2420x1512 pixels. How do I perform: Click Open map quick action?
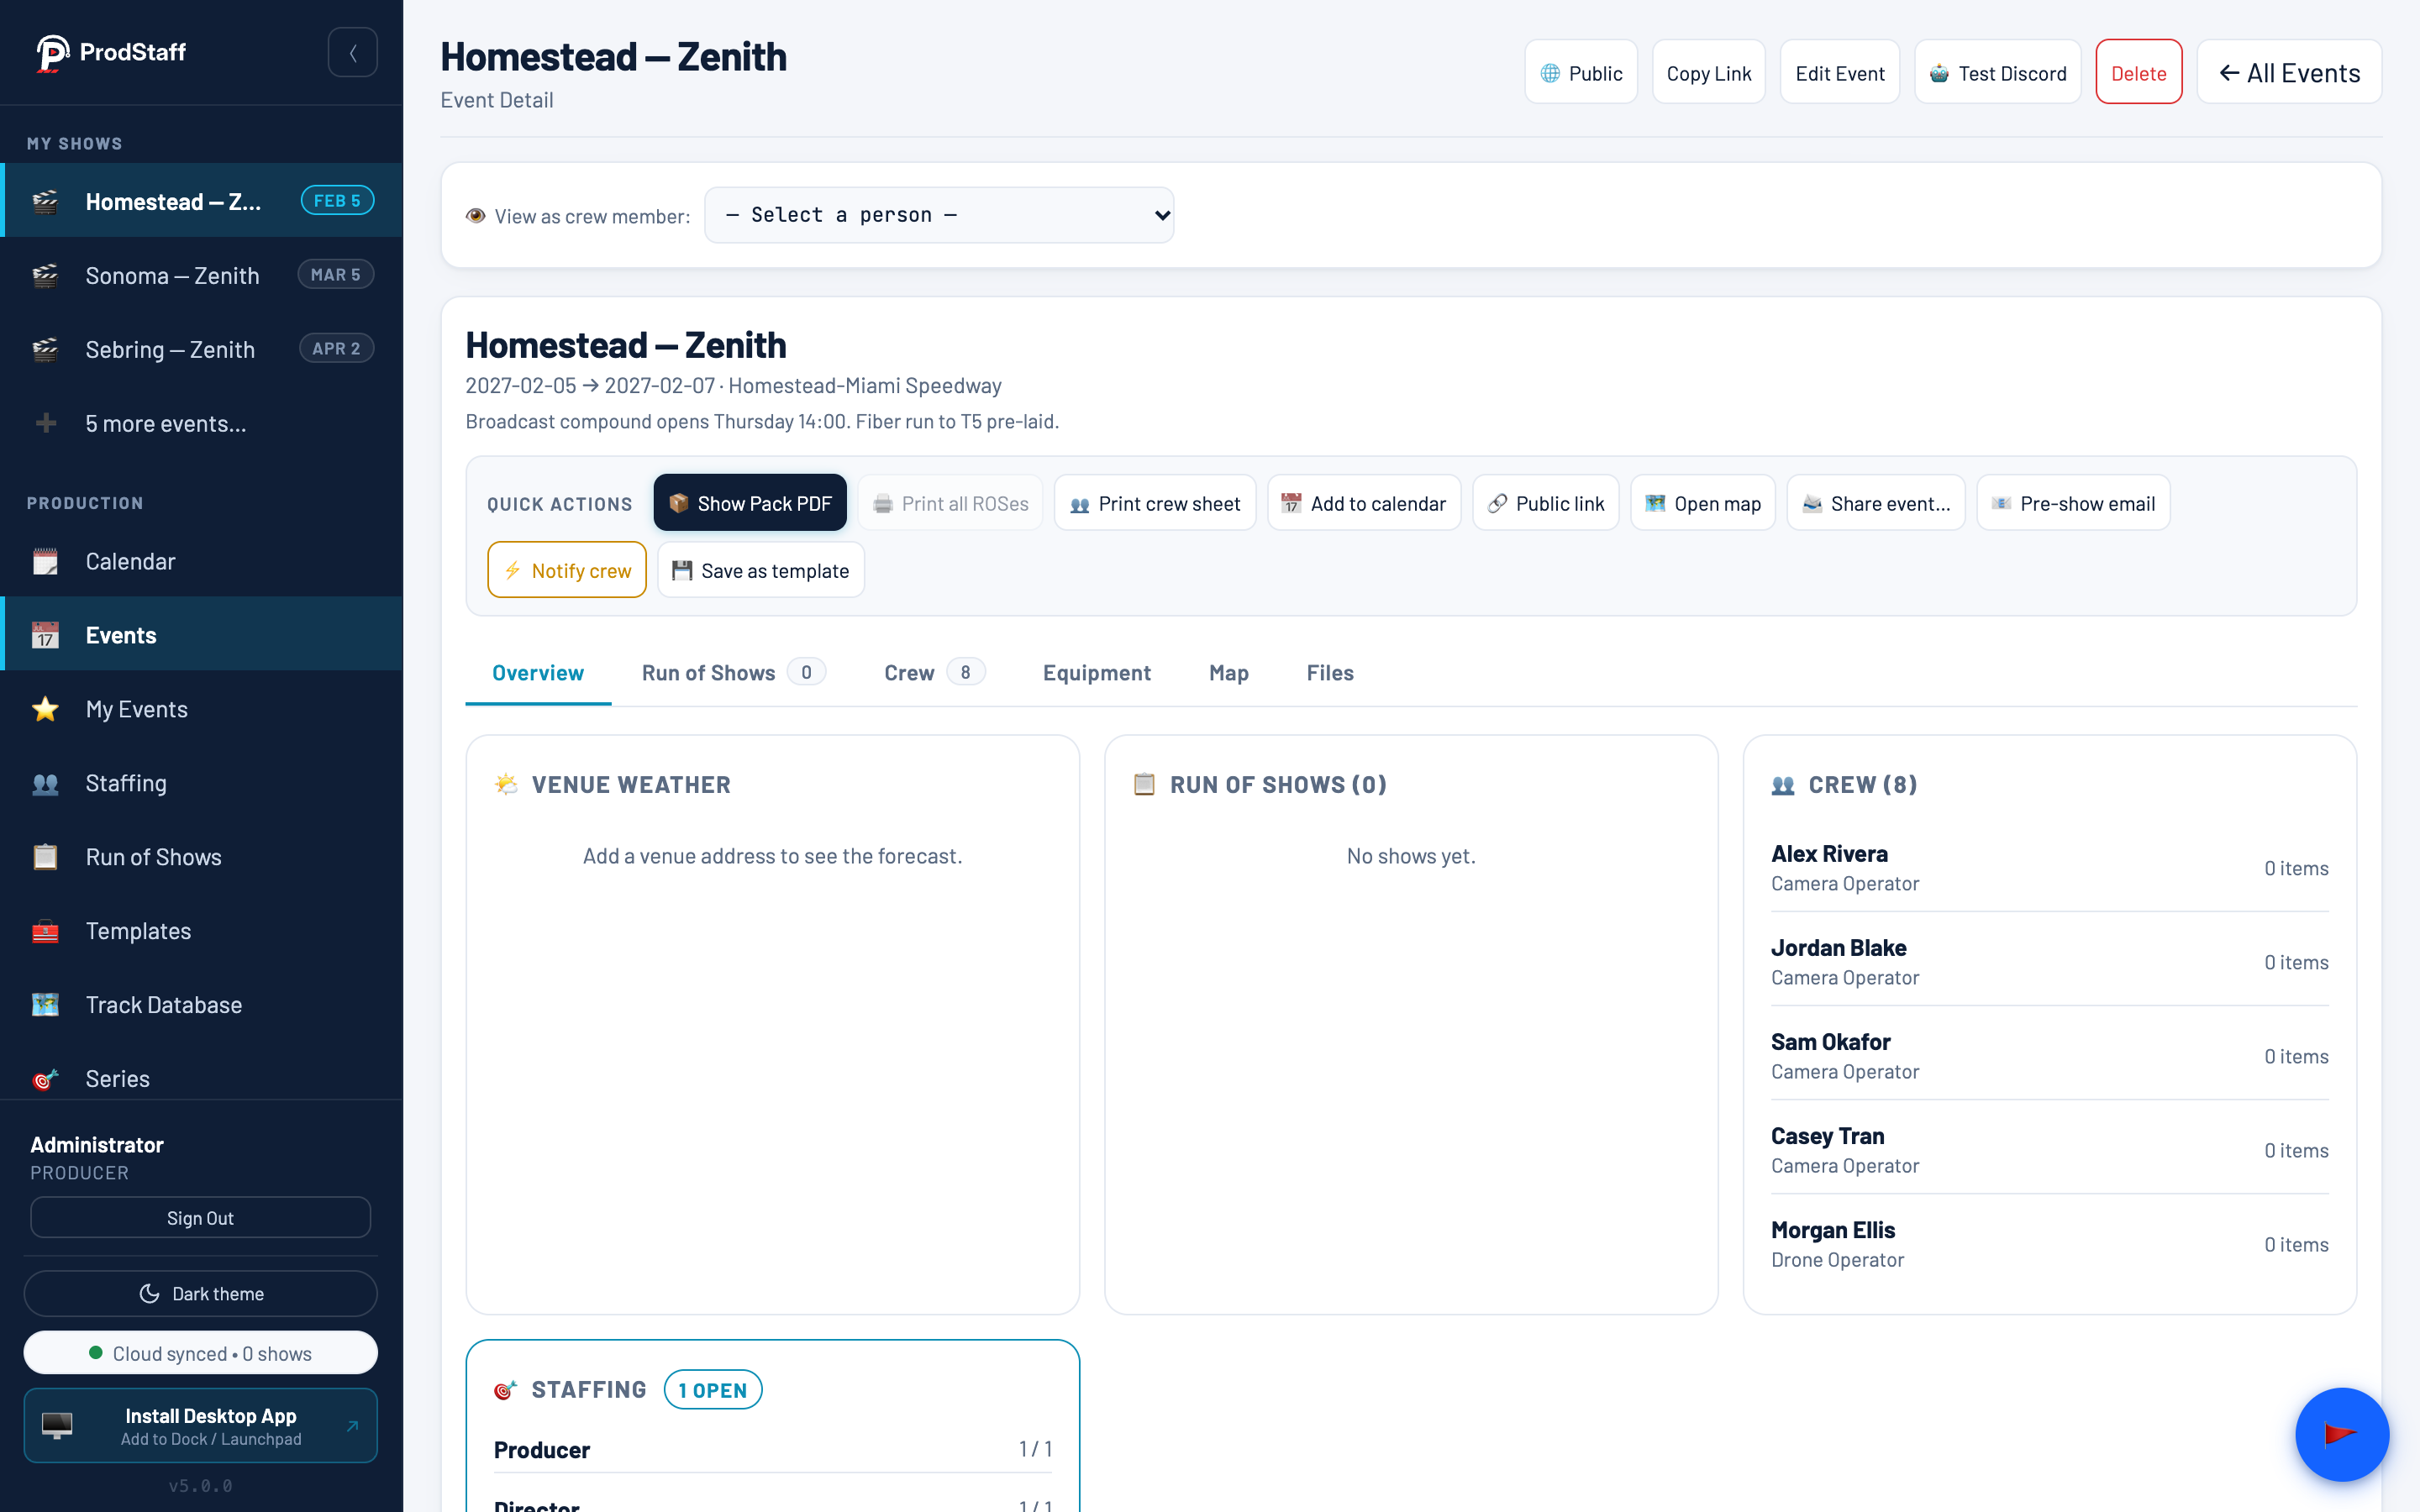pyautogui.click(x=1703, y=503)
